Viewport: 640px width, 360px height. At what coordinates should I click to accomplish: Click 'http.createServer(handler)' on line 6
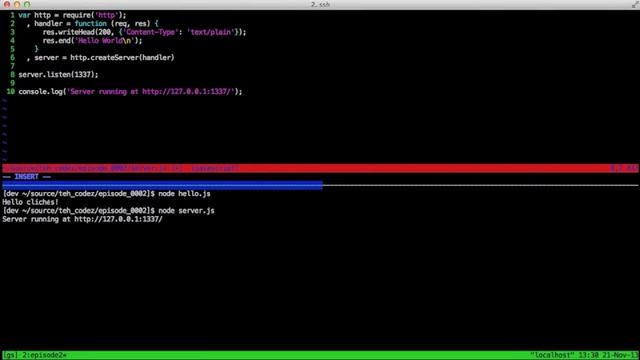pos(122,58)
